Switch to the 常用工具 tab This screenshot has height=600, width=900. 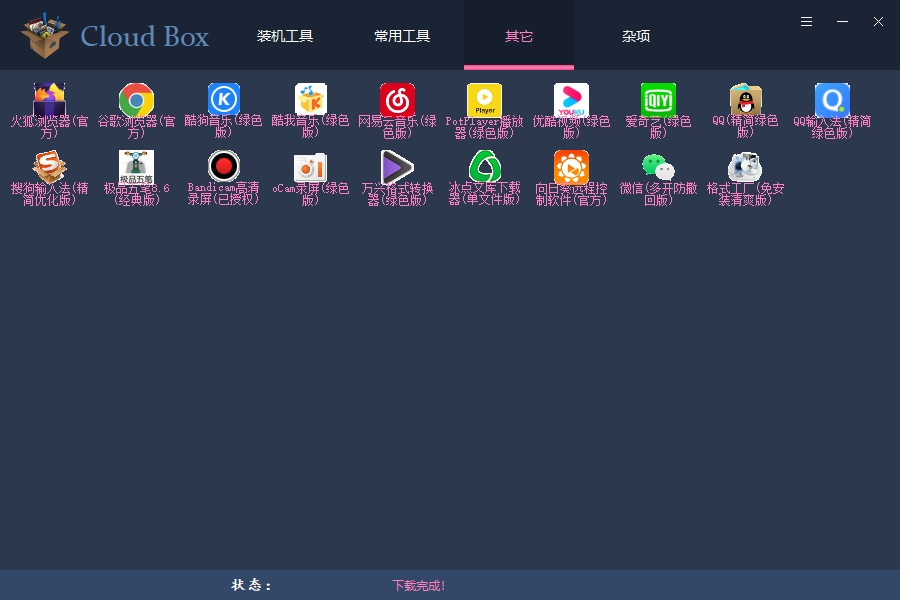pos(402,36)
